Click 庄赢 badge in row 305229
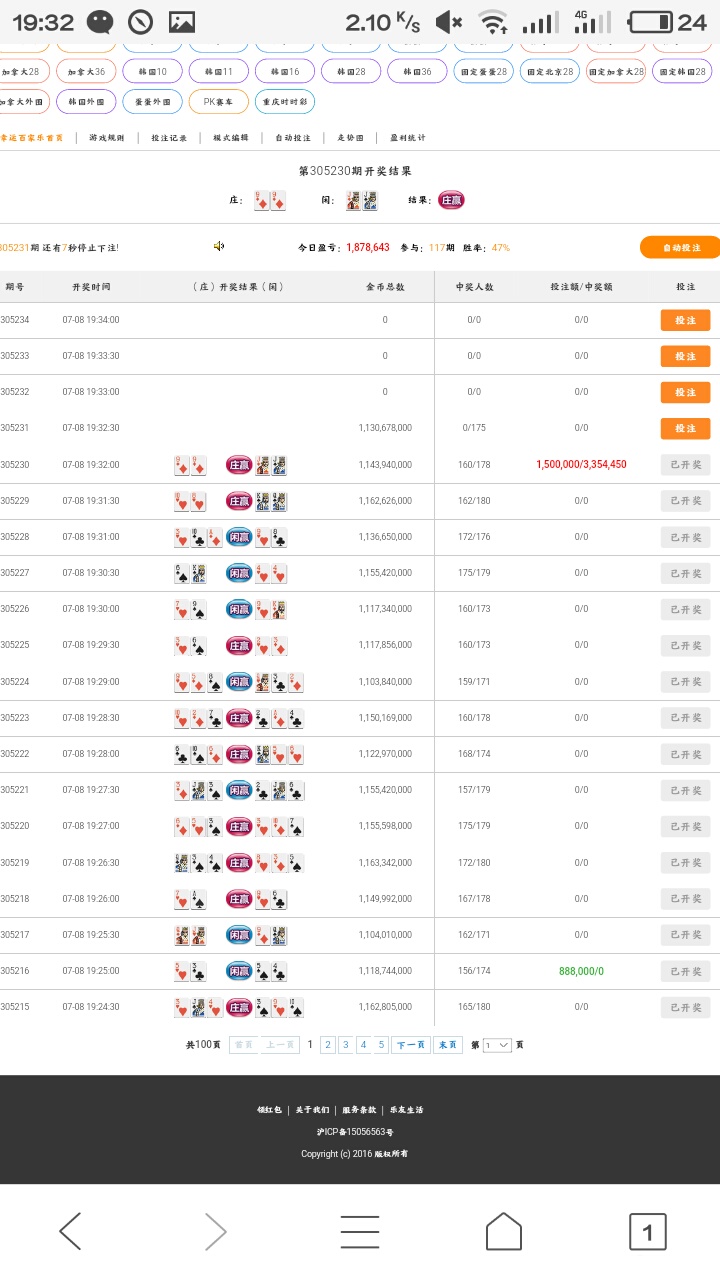This screenshot has height=1280, width=720. point(239,501)
